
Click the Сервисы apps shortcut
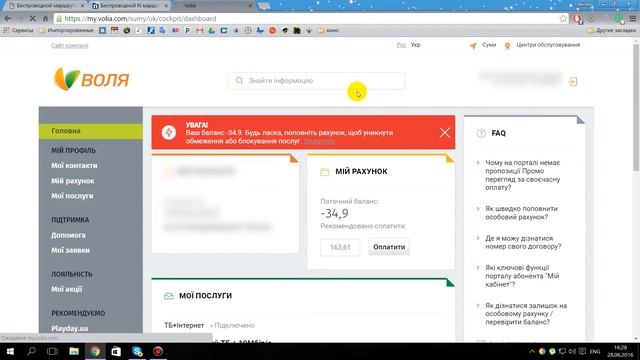click(x=18, y=30)
